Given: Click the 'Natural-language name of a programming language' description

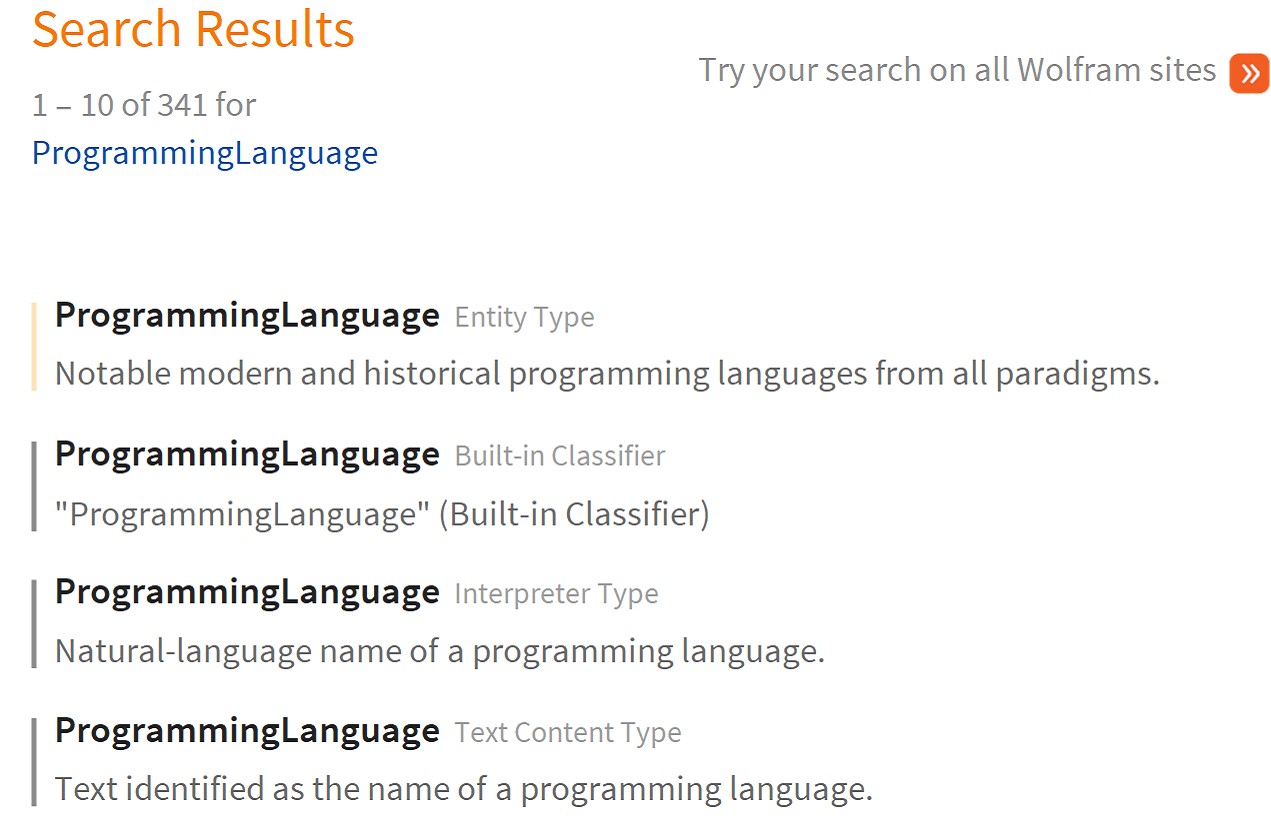Looking at the screenshot, I should pos(440,652).
